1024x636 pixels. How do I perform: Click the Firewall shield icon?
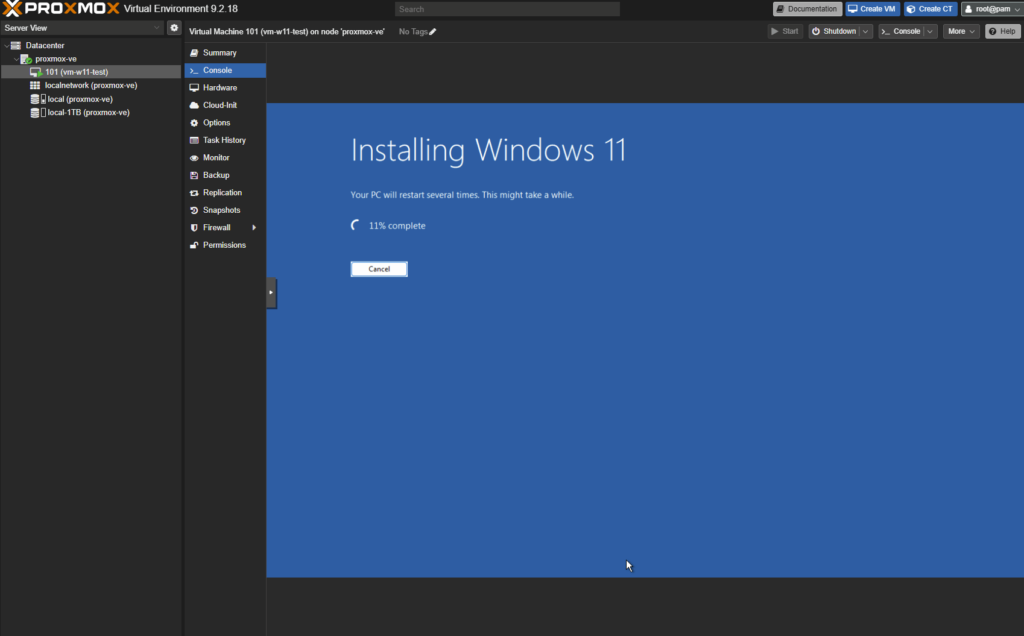(194, 228)
